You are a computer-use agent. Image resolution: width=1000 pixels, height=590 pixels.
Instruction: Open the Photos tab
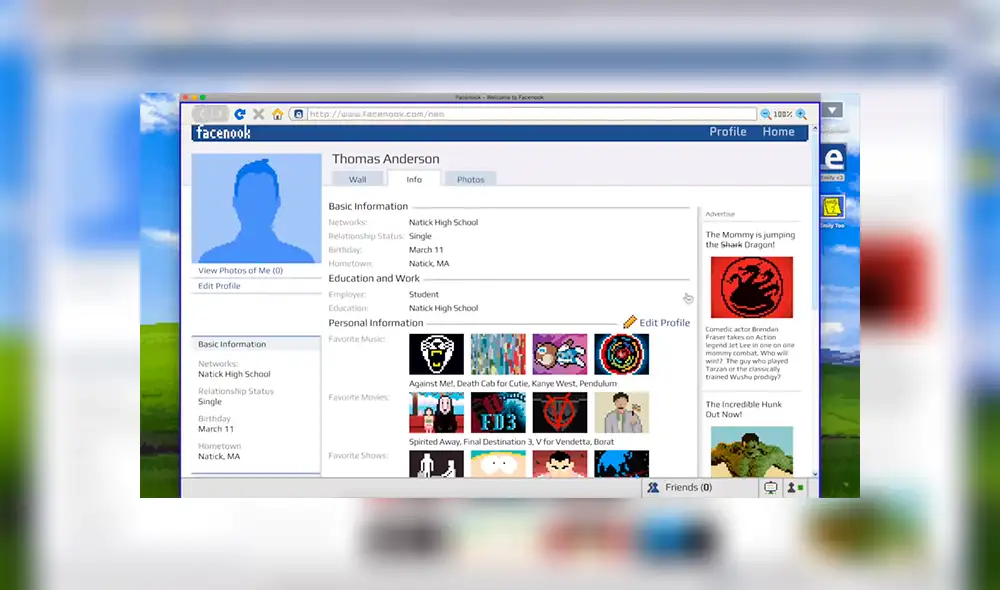[470, 178]
